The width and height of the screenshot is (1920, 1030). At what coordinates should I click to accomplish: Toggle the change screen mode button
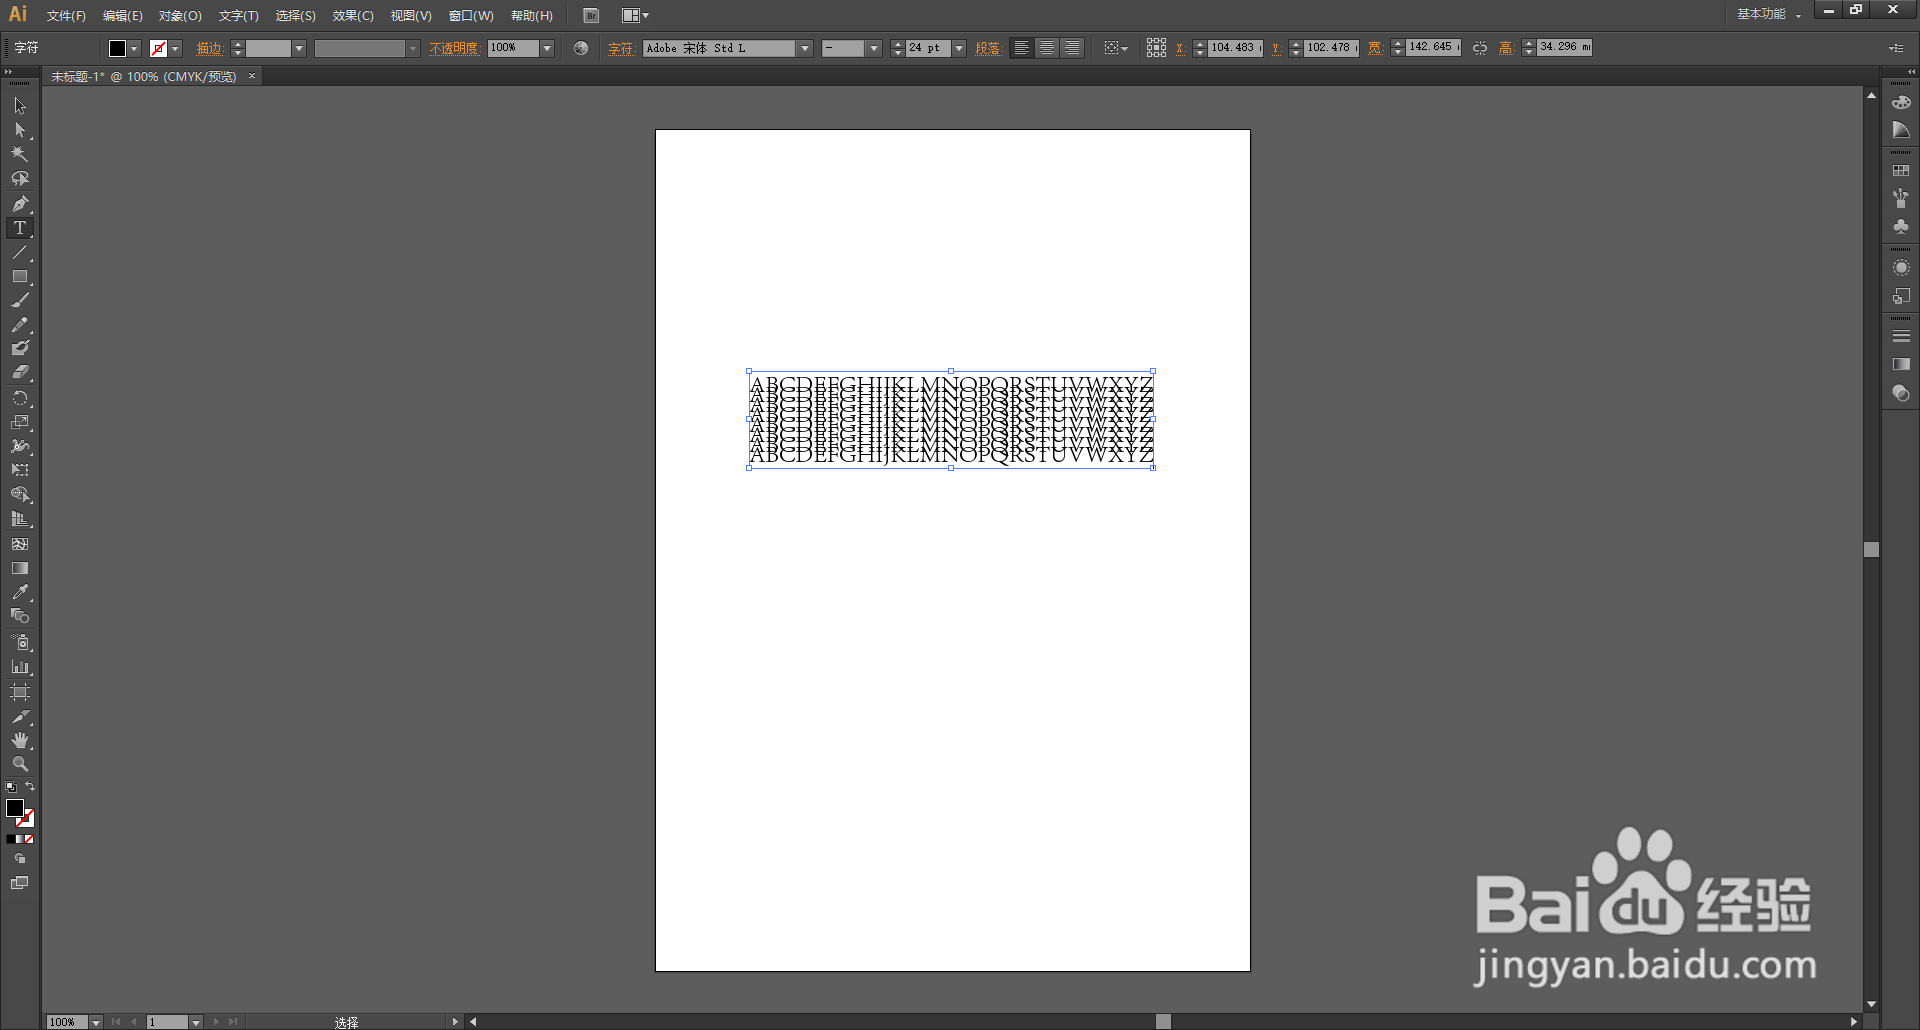(20, 883)
